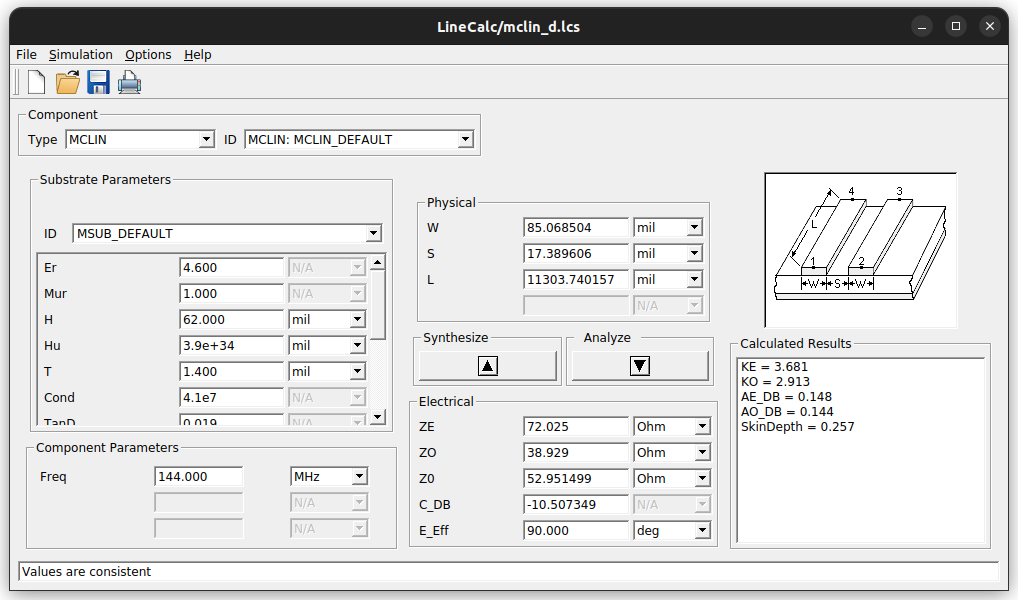Click the SkinDepth = 0.257 result line
The image size is (1018, 600).
(x=797, y=427)
